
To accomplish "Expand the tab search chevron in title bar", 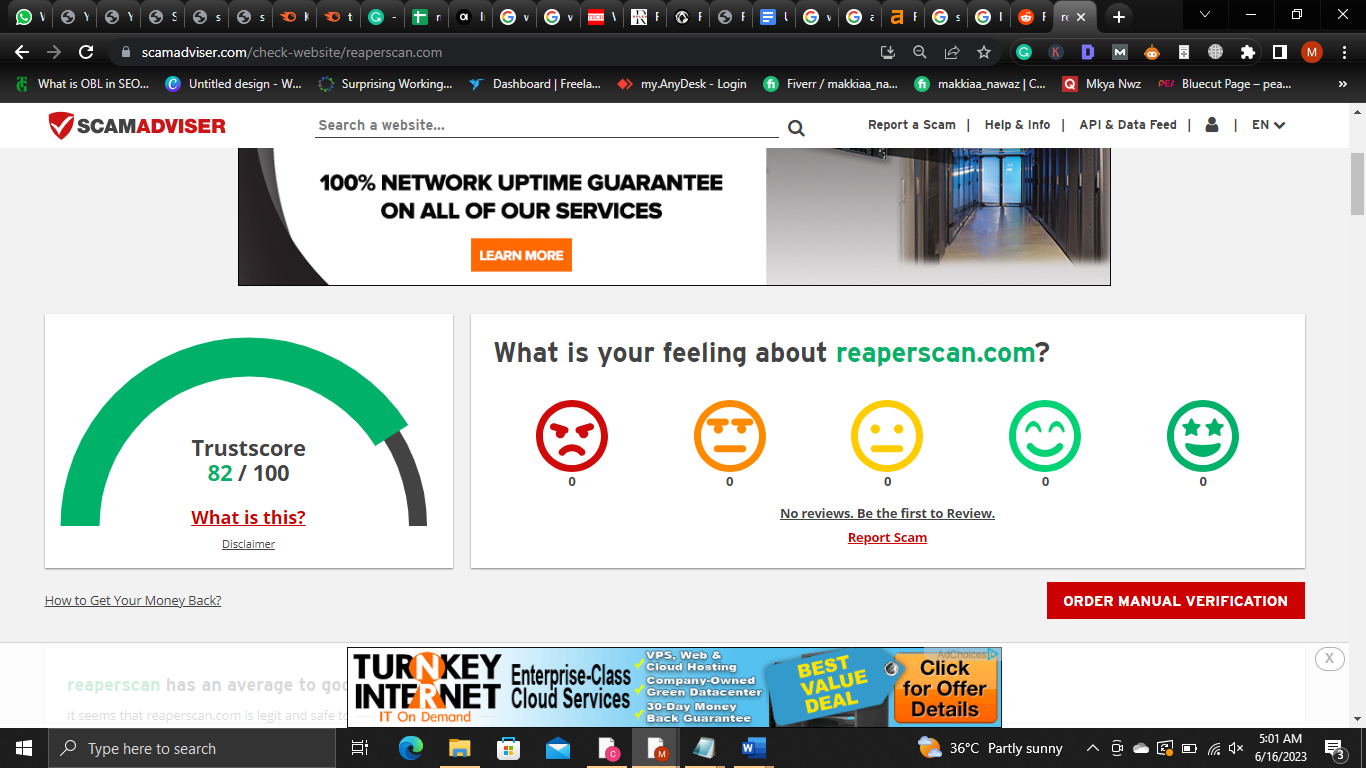I will click(x=1205, y=15).
